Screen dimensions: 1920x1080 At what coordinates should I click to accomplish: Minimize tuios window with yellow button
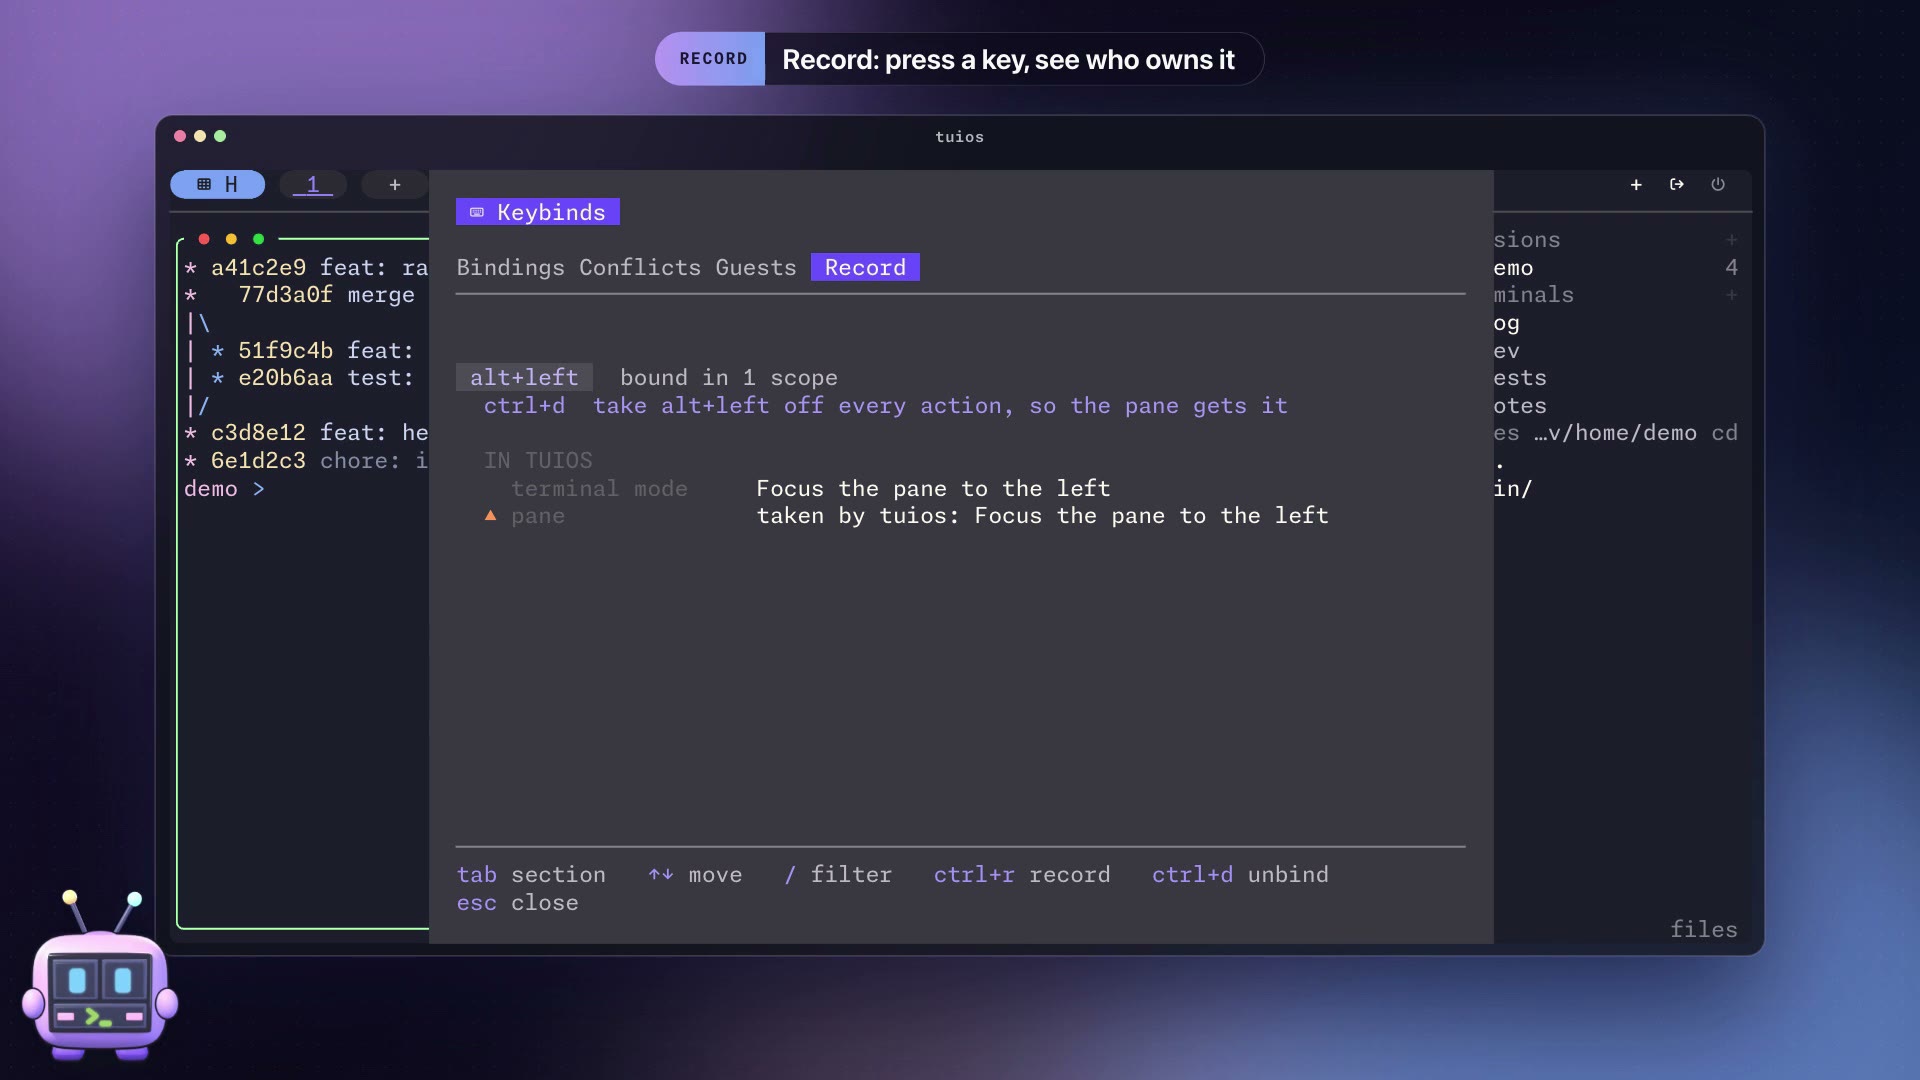pos(200,136)
